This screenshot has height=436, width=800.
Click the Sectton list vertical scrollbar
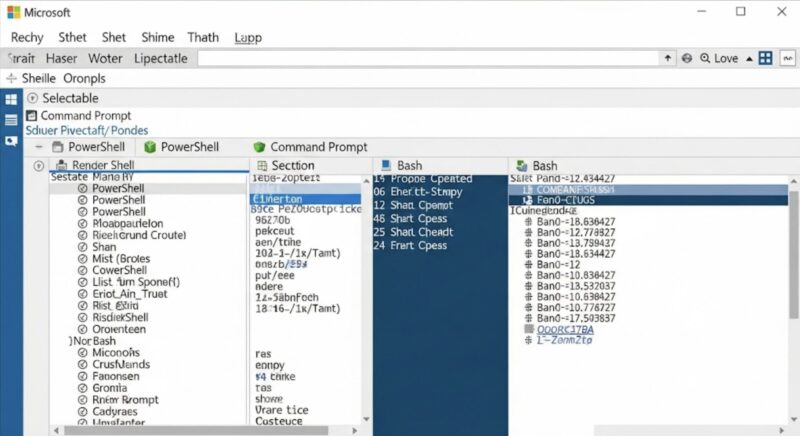coord(366,300)
